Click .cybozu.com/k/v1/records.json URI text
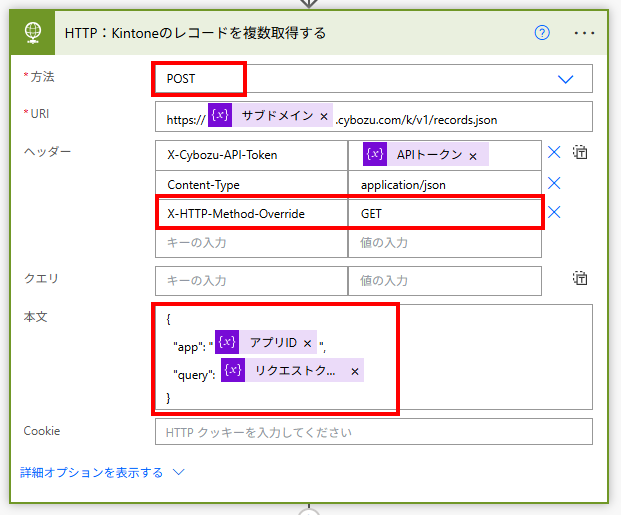This screenshot has width=621, height=515. 416,120
